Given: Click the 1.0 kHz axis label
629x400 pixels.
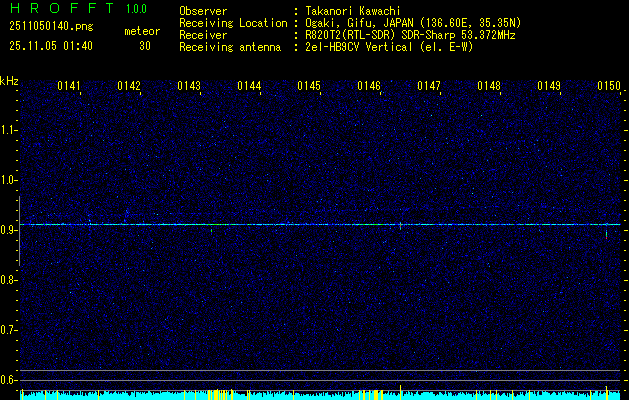Looking at the screenshot, I should coord(8,180).
